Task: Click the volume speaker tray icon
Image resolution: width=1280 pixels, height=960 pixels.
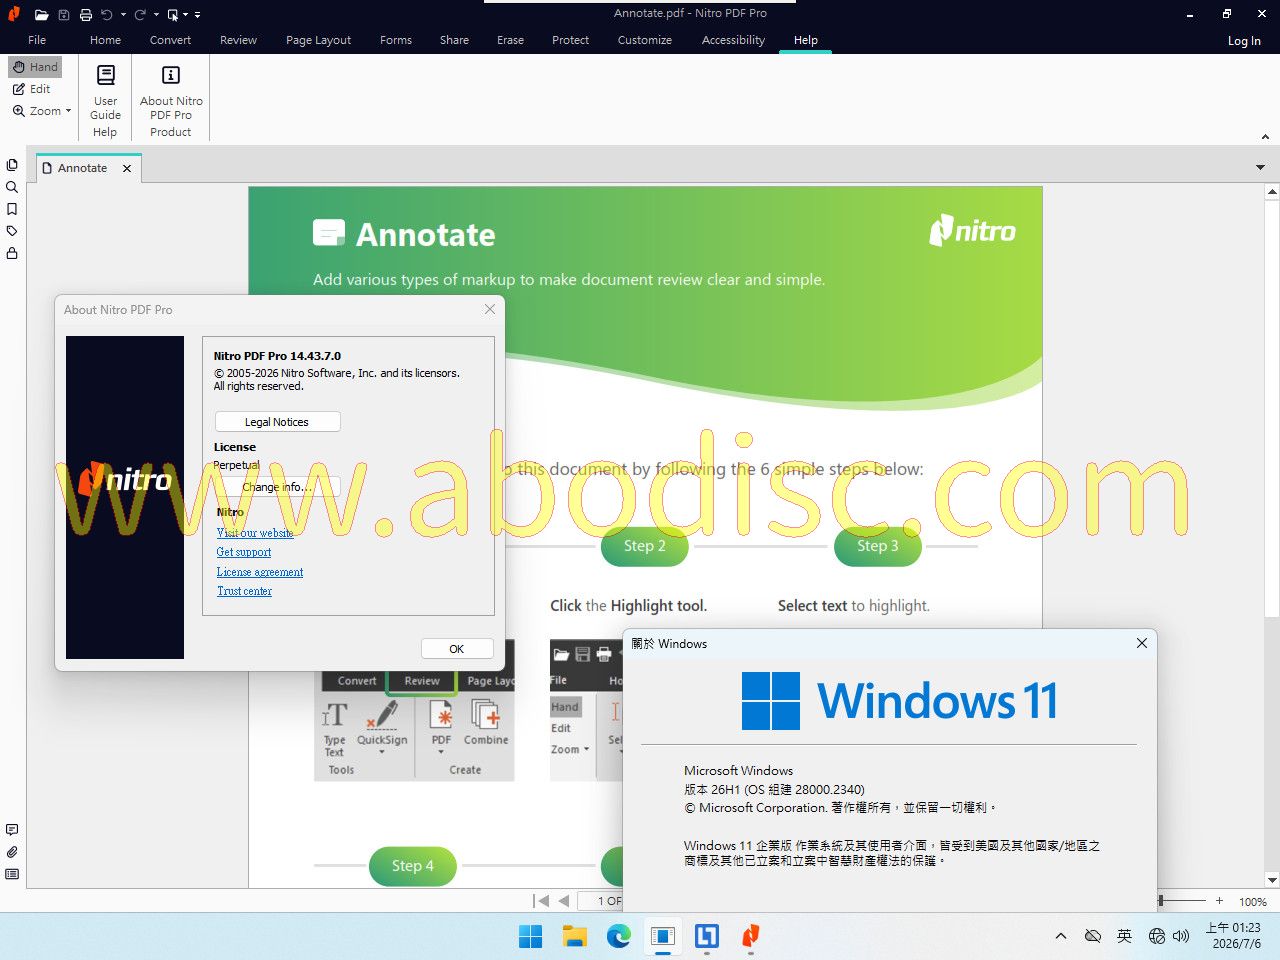Action: point(1181,936)
